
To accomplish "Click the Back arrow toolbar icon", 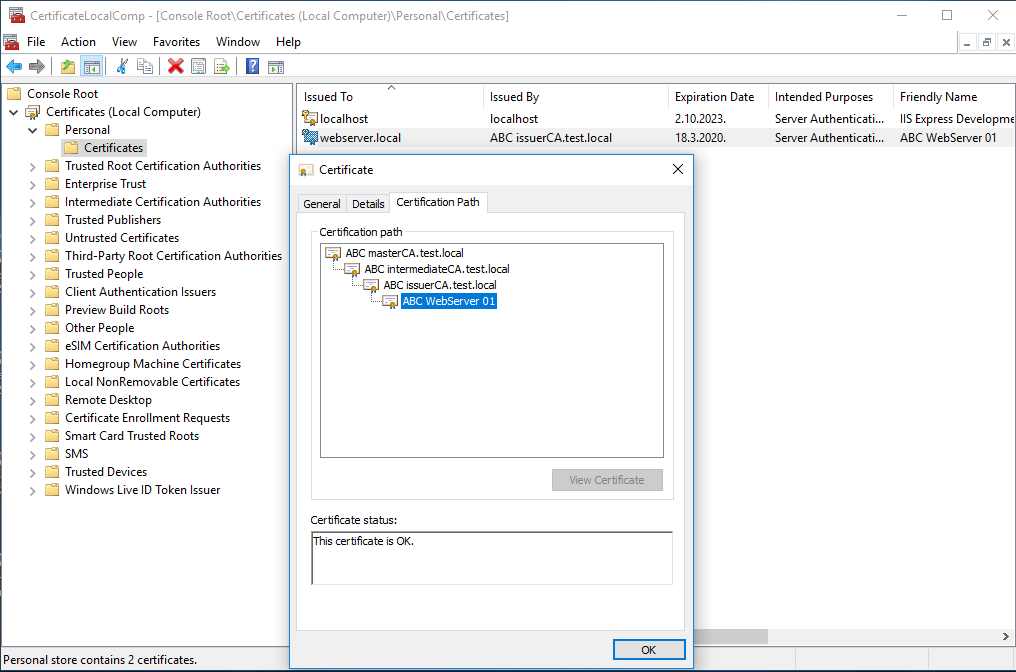I will (14, 66).
